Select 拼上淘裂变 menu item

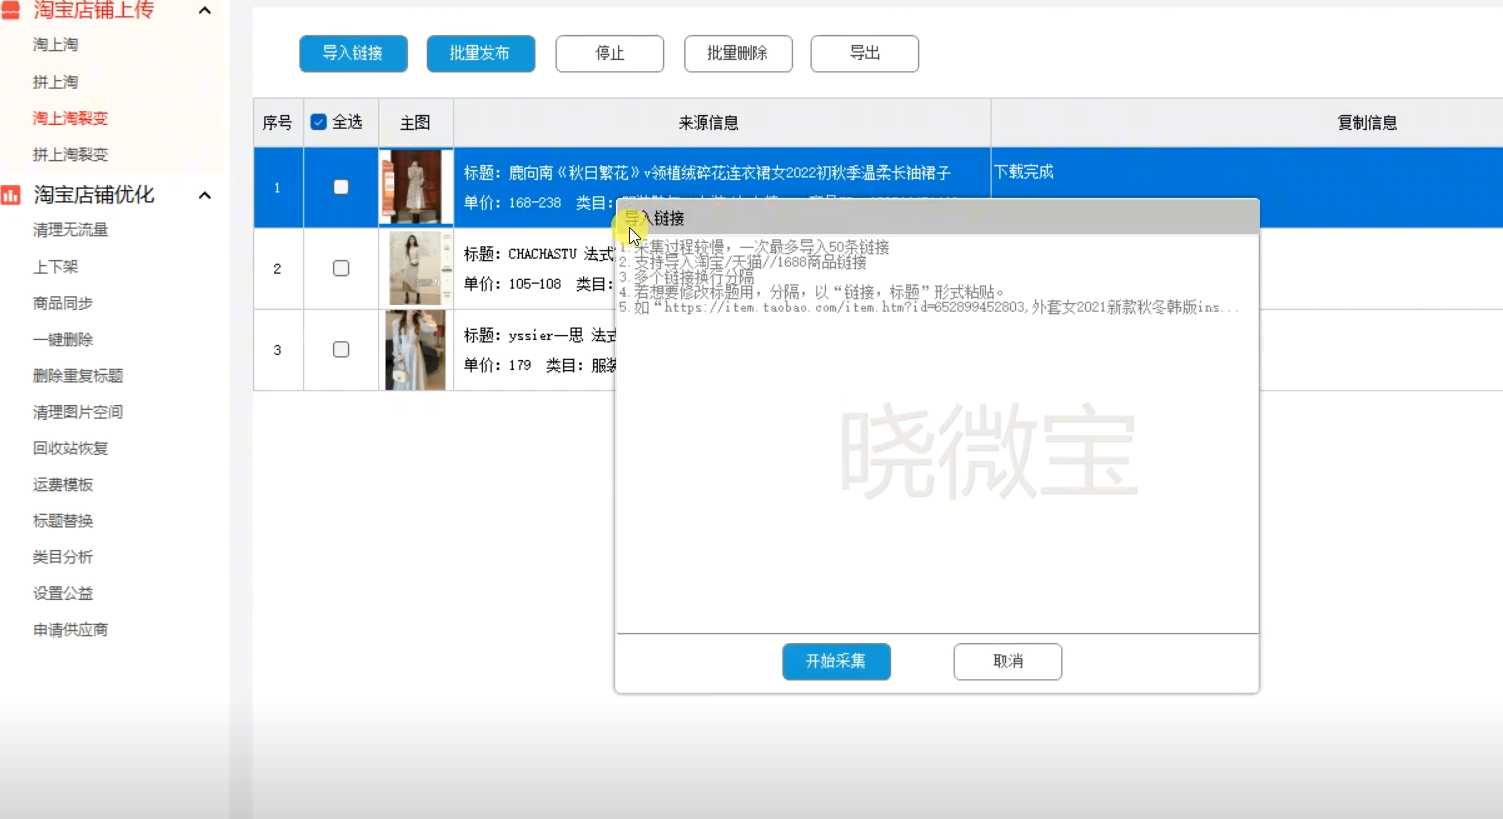click(70, 154)
